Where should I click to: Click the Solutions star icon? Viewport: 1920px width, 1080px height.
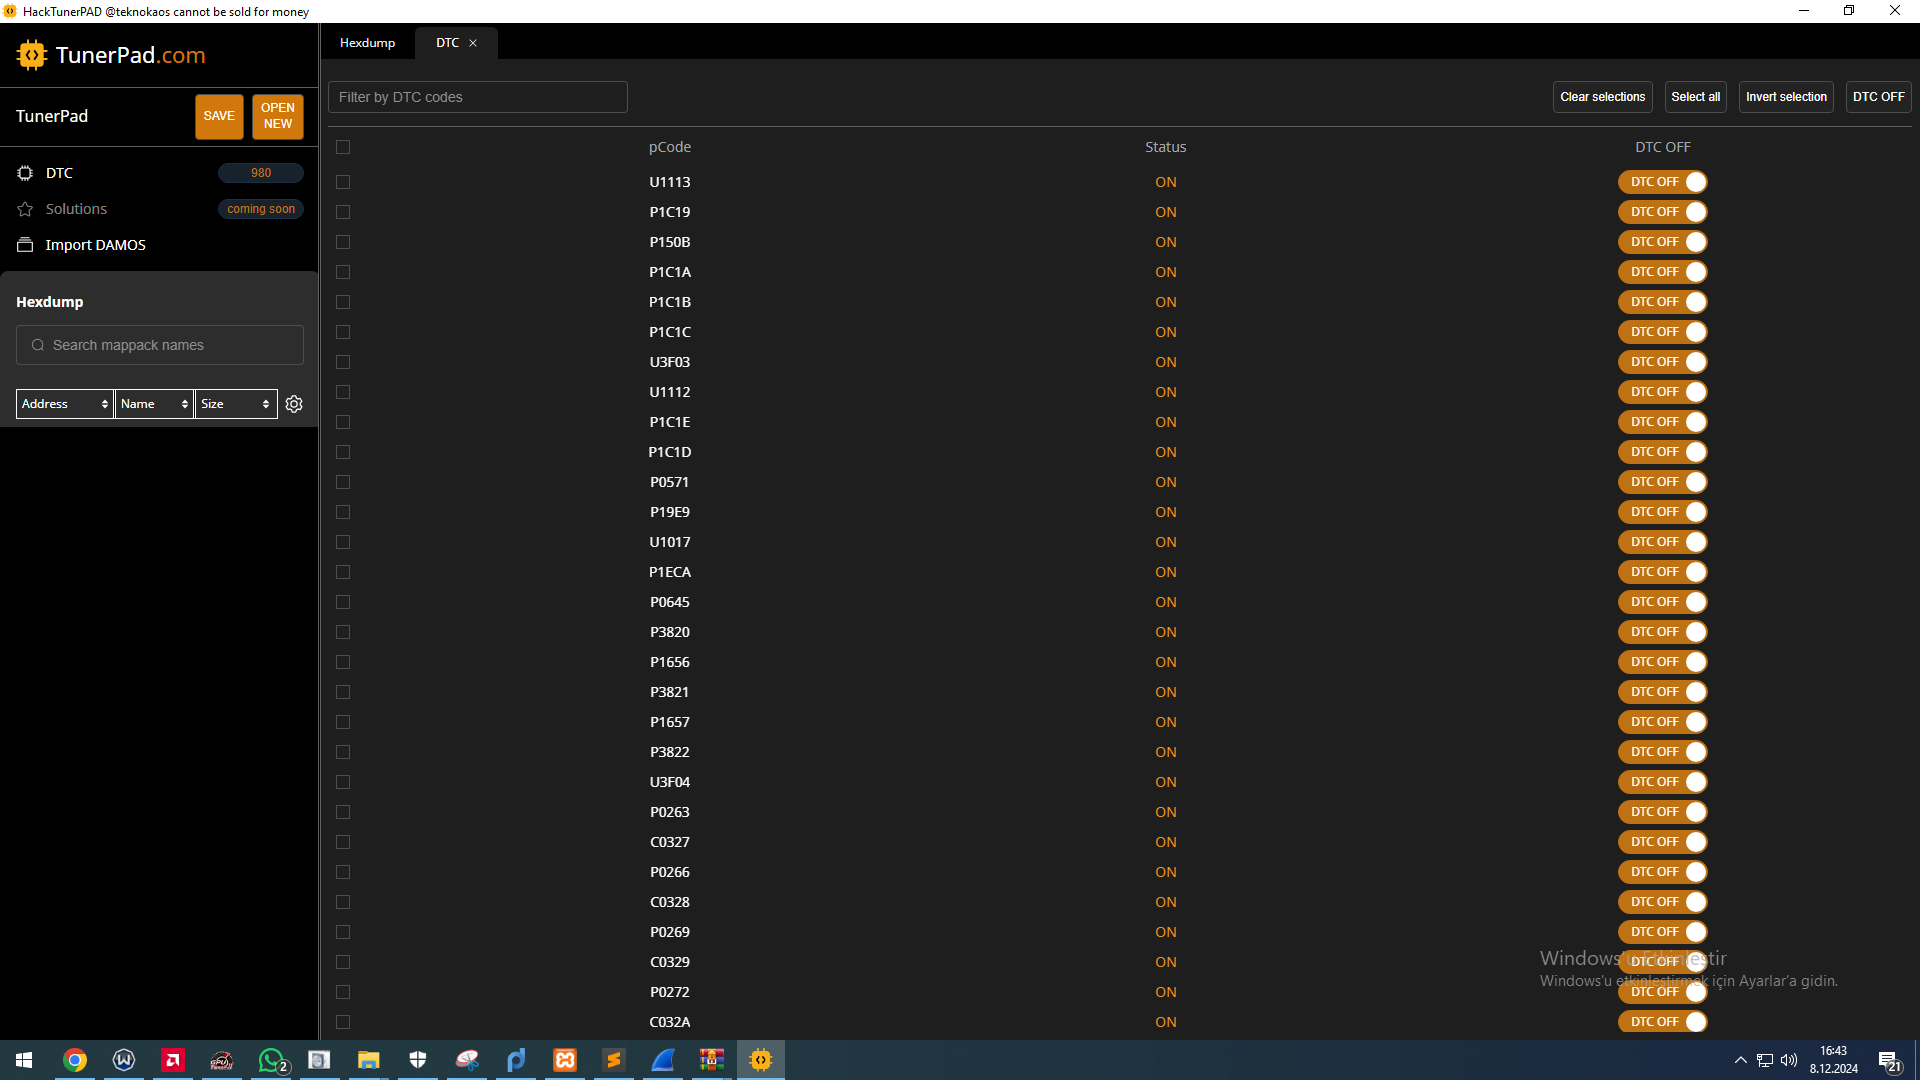click(x=25, y=209)
